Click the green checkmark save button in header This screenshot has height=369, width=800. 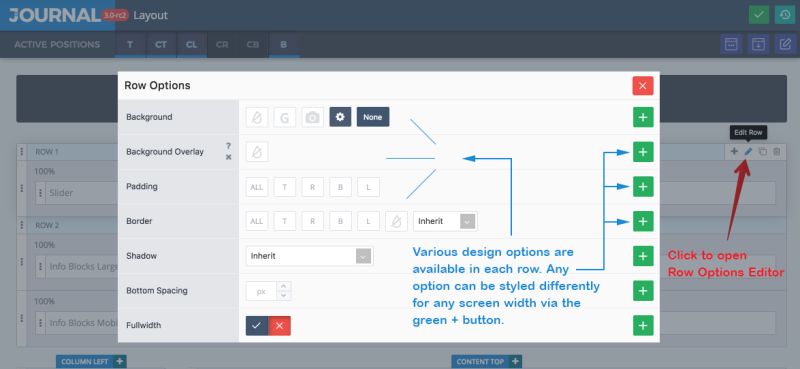[759, 15]
